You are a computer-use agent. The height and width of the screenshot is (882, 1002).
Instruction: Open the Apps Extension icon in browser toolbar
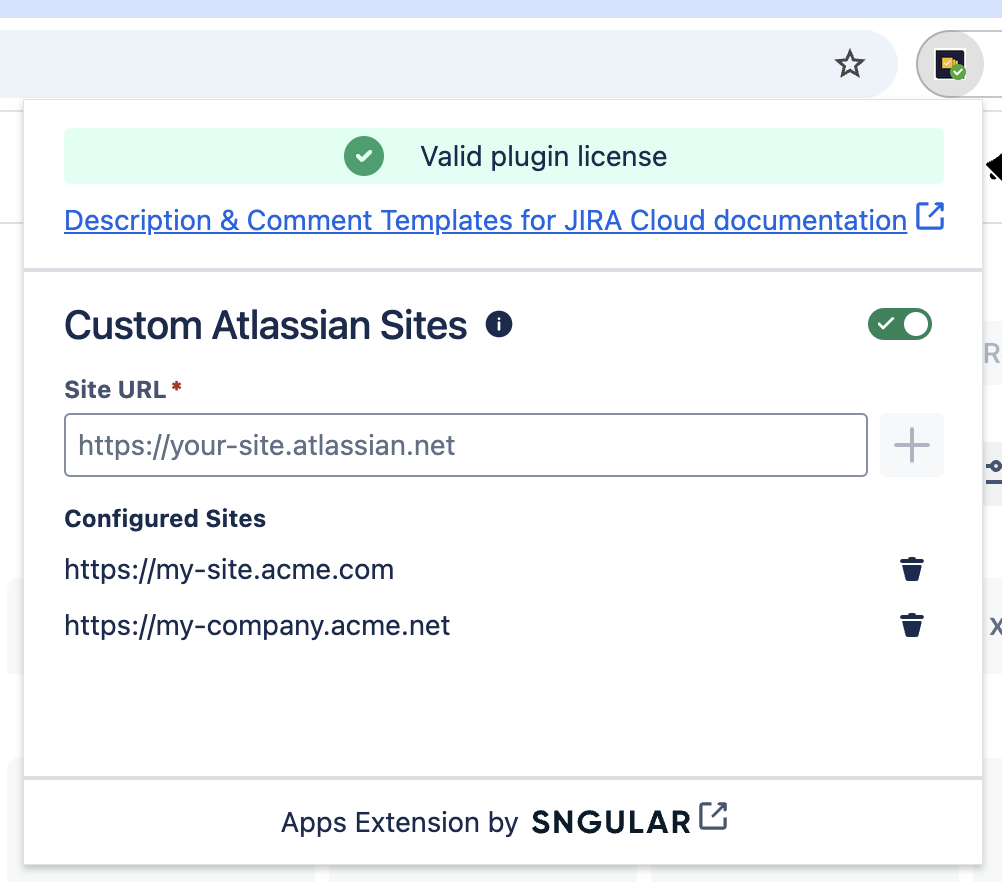(x=949, y=66)
